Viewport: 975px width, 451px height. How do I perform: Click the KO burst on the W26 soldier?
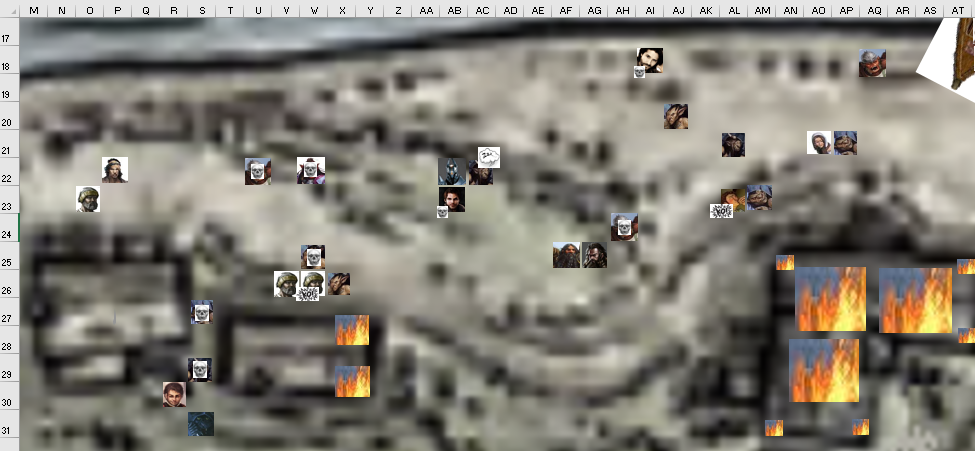click(307, 294)
